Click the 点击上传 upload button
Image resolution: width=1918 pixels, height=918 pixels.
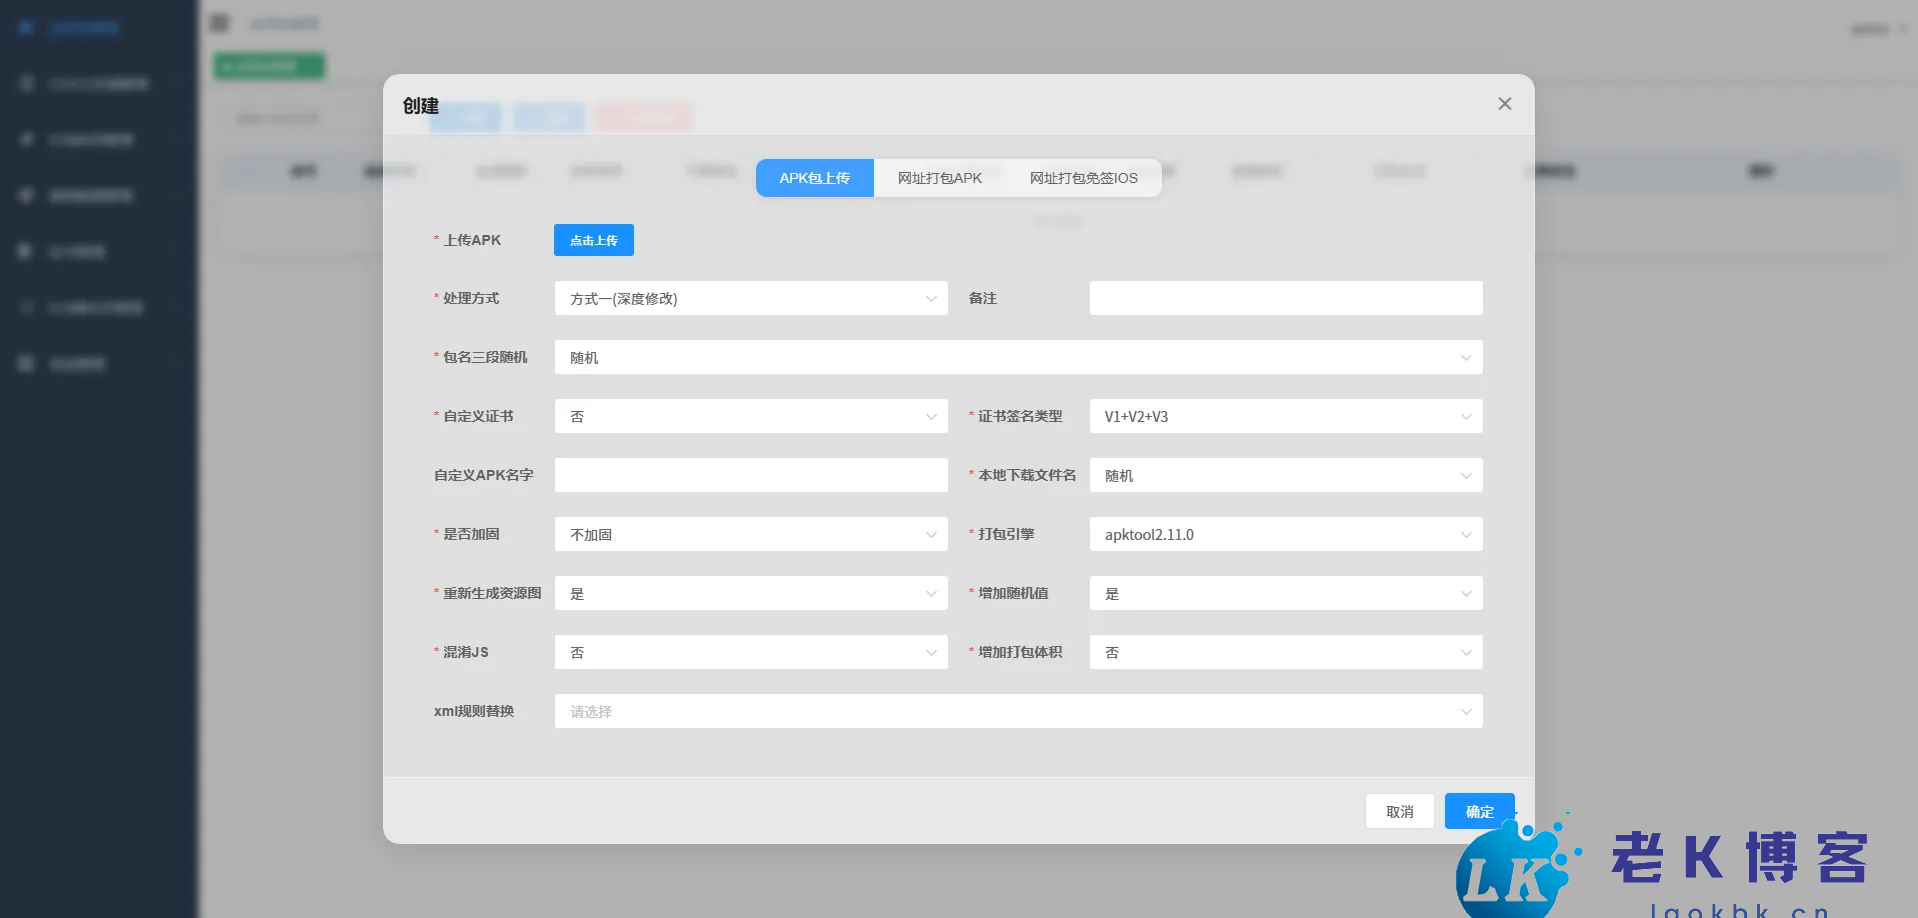593,240
